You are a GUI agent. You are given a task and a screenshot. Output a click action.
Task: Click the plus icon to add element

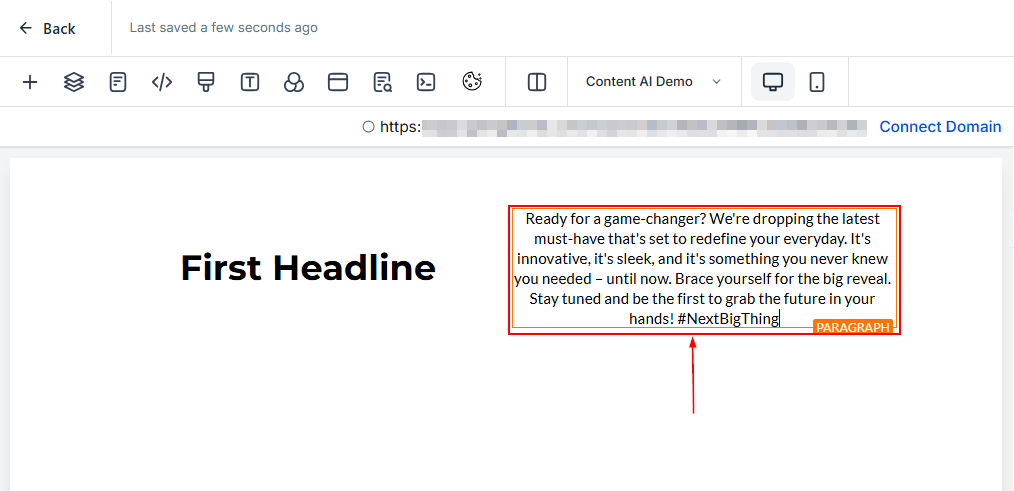(30, 82)
